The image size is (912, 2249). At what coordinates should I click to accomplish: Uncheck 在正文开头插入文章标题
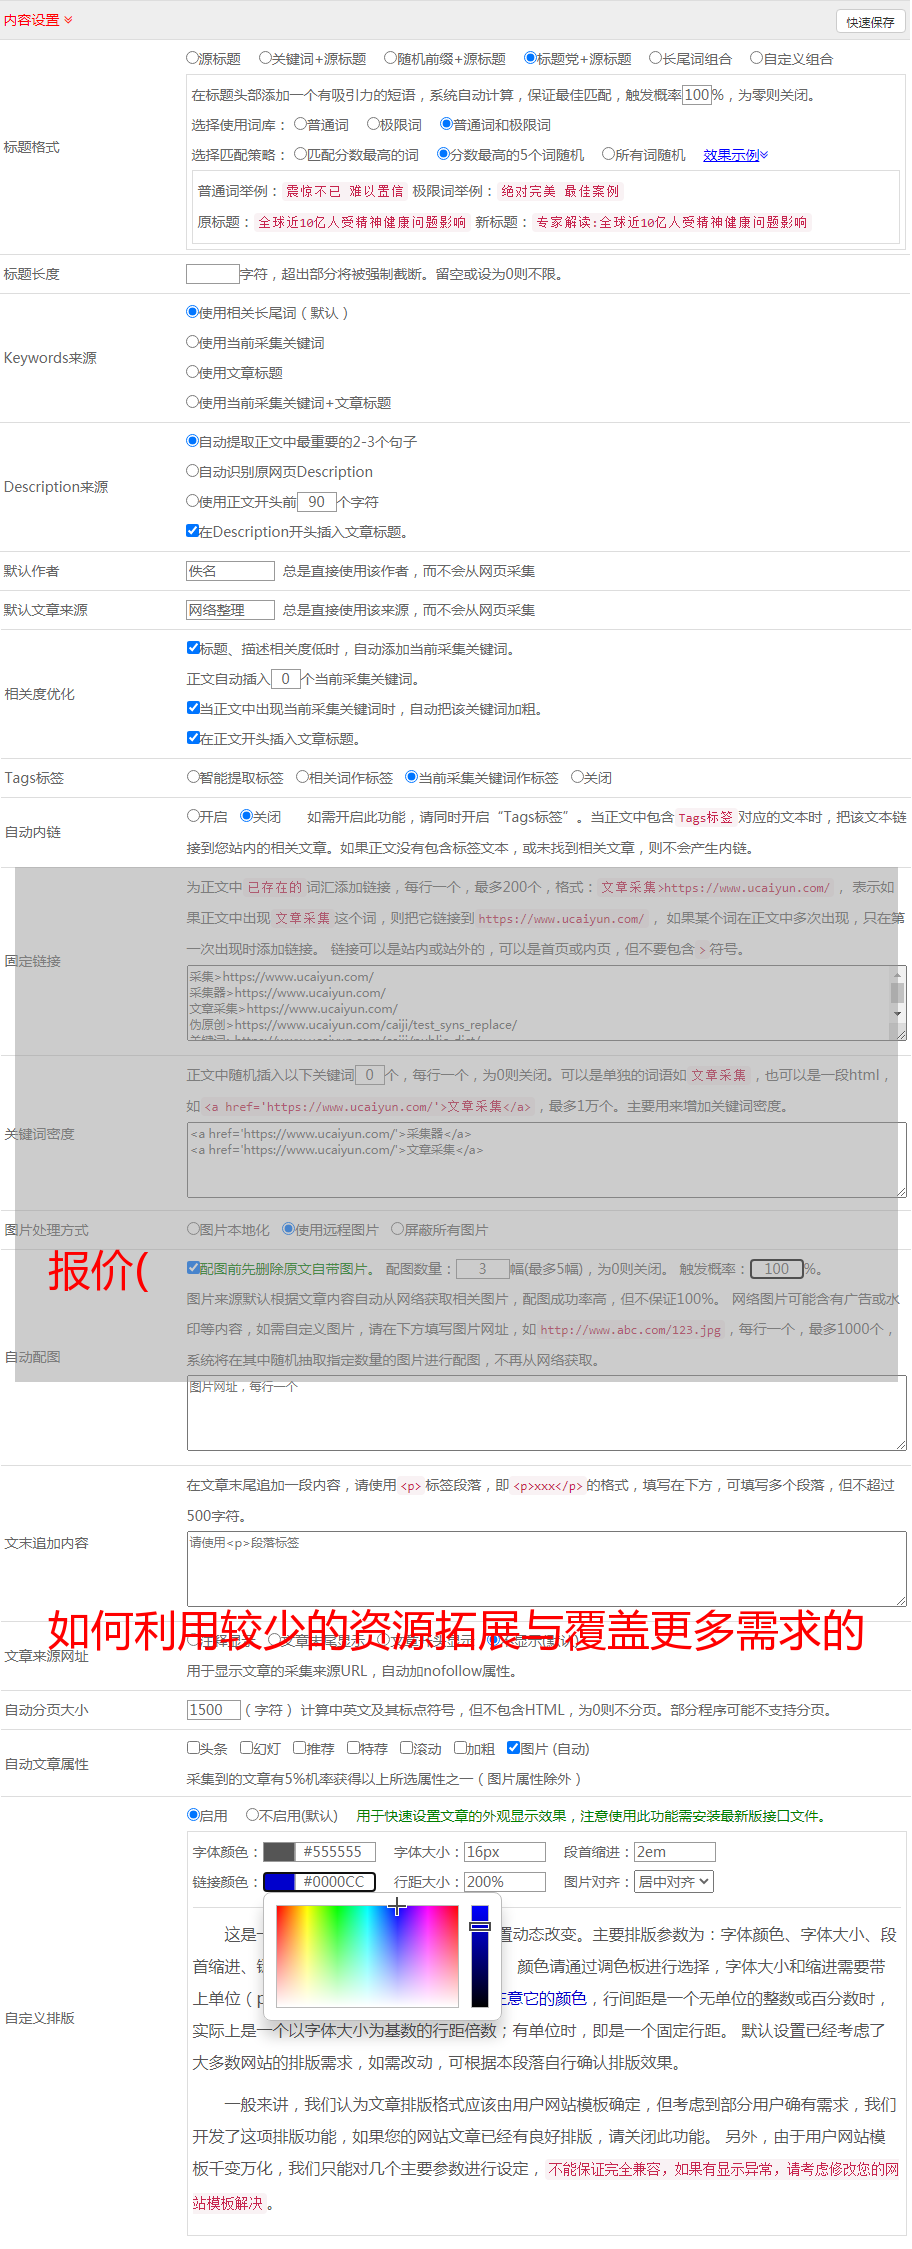[193, 738]
